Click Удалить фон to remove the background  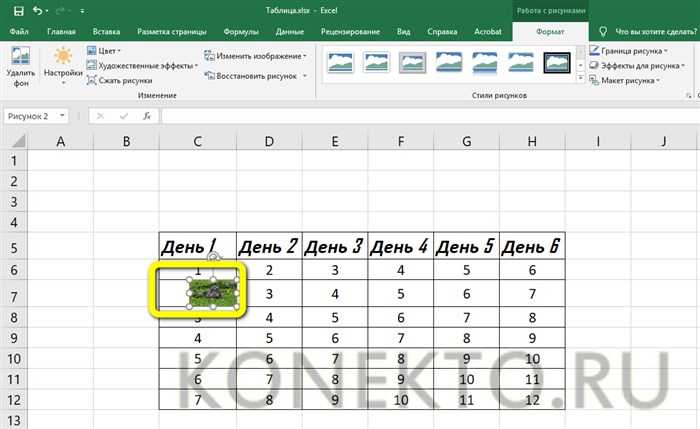point(21,67)
